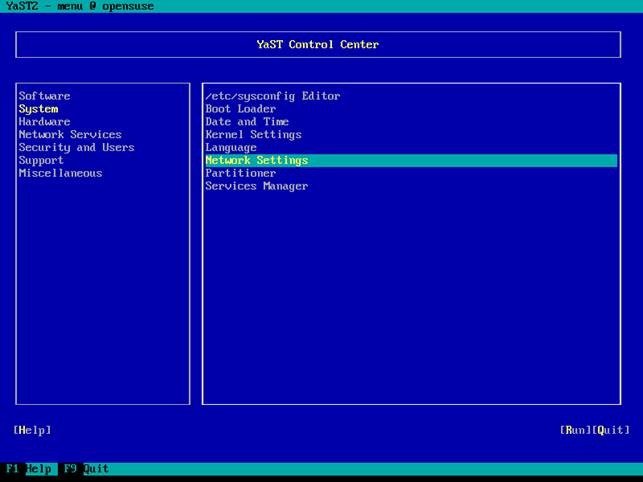This screenshot has height=482, width=643.
Task: Launch Services Manager module
Action: tap(257, 186)
